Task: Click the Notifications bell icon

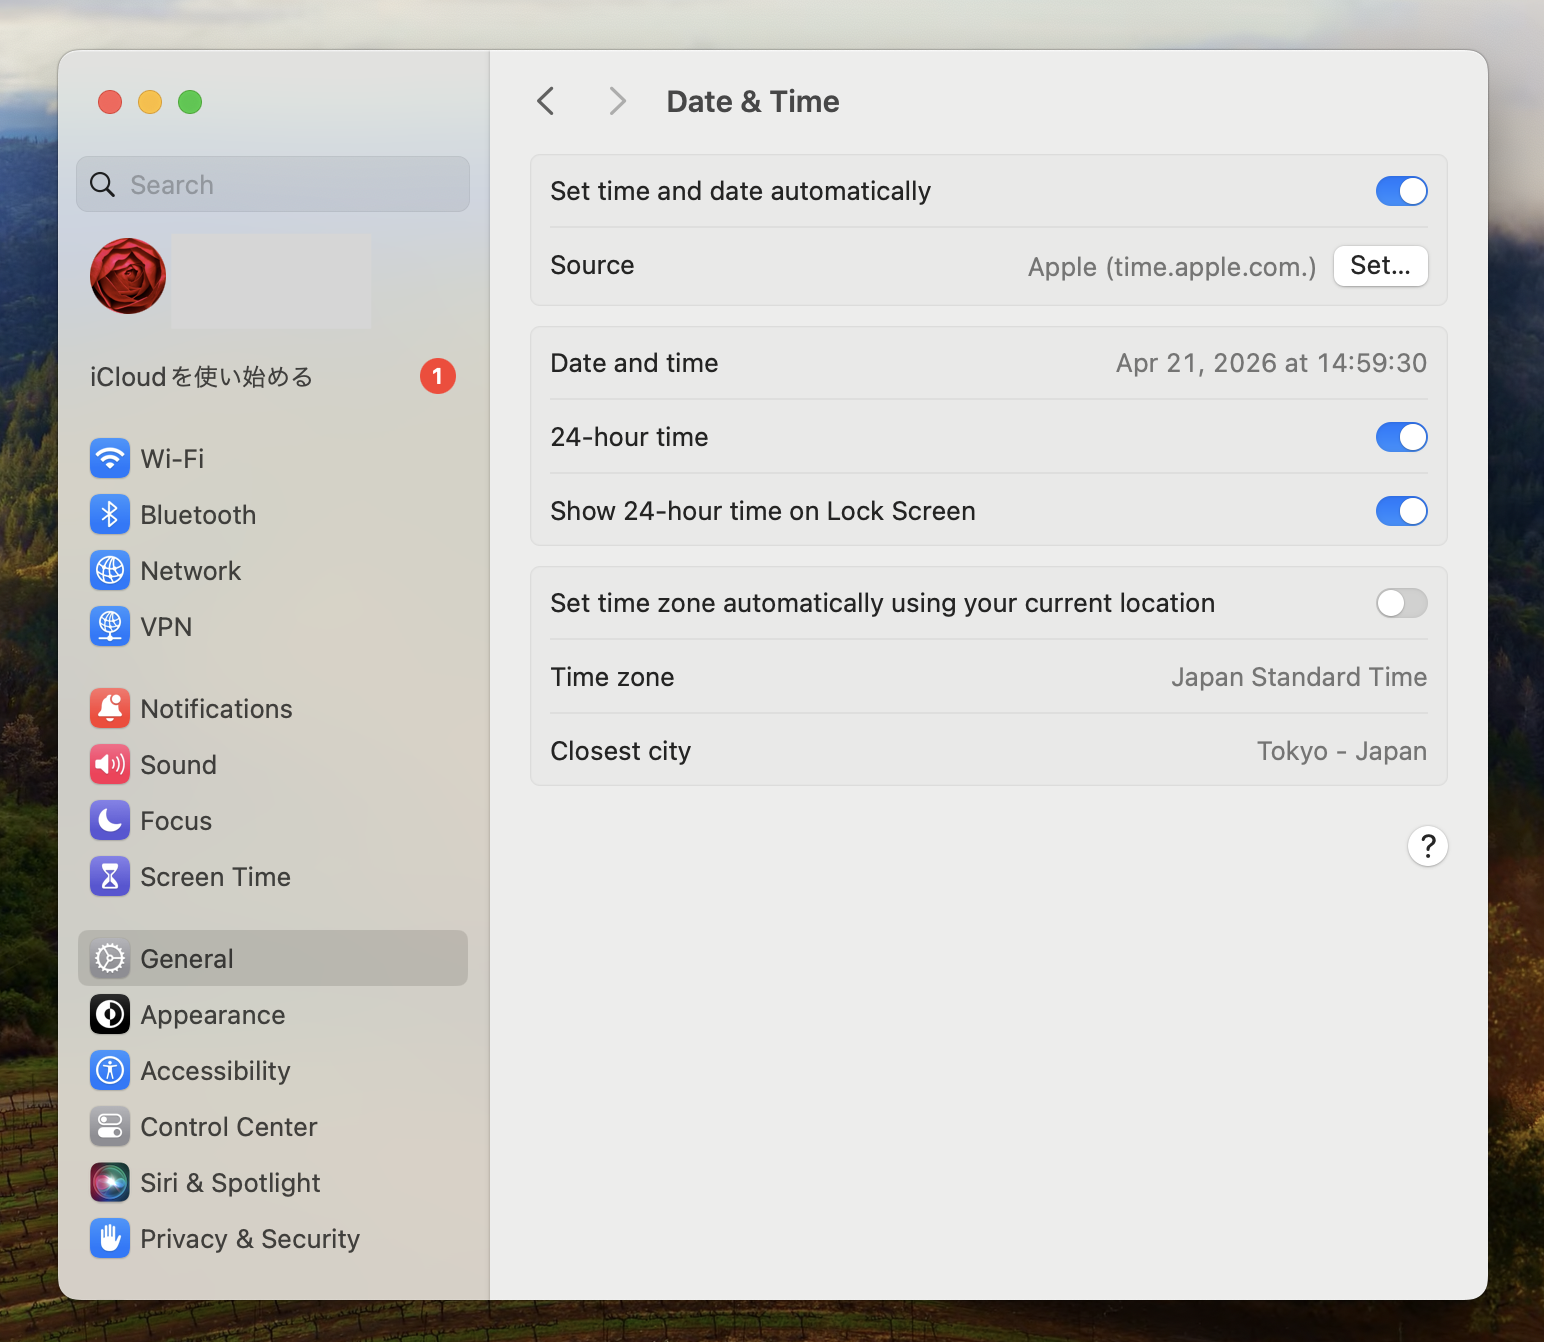Action: coord(110,709)
